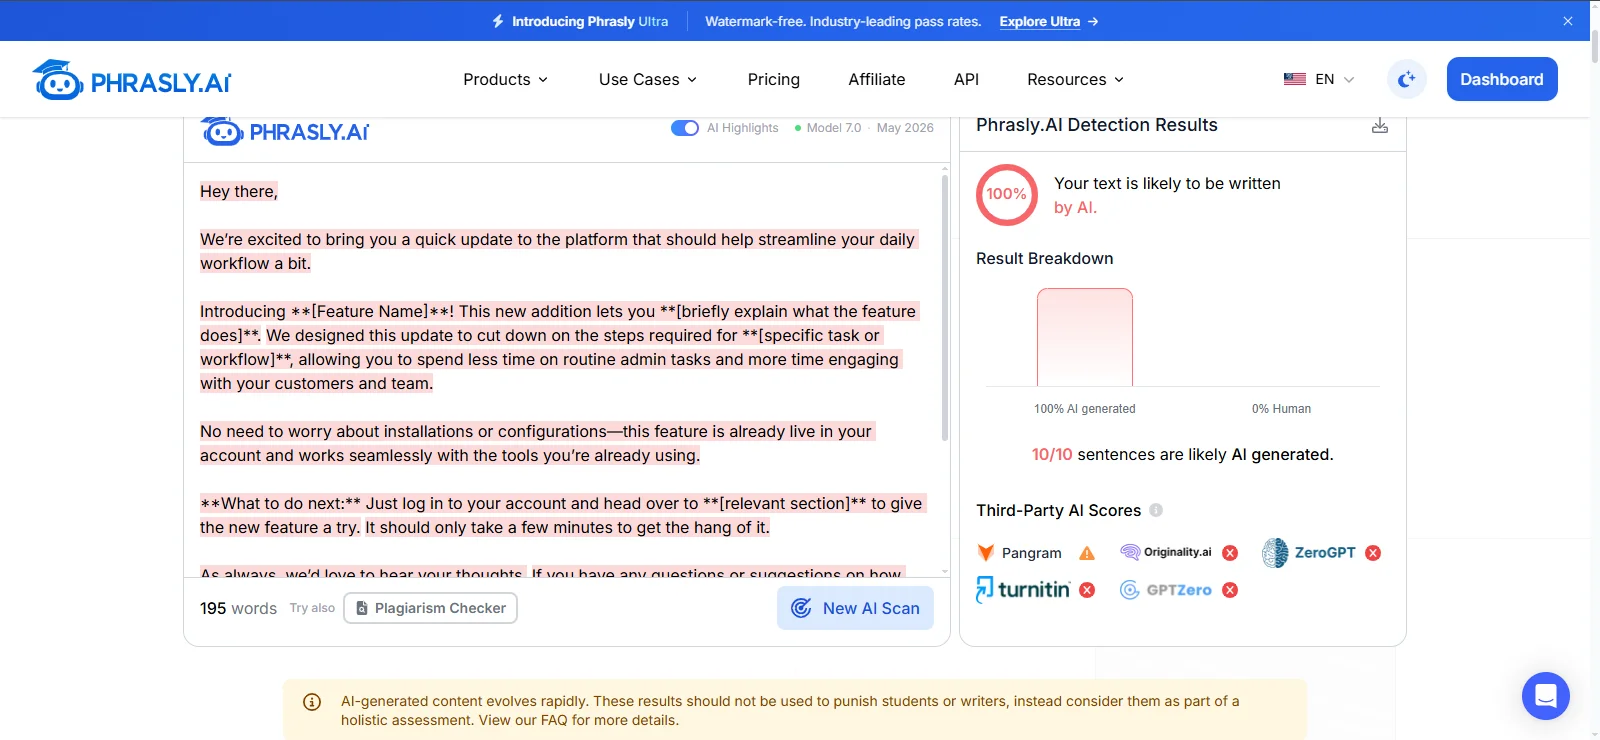Click the GPTZero logo
The width and height of the screenshot is (1600, 740).
1166,590
